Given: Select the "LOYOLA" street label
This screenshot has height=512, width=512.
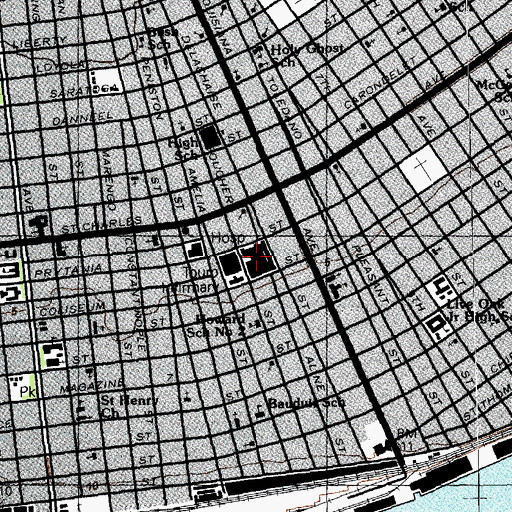Looking at the screenshot, I should click(x=62, y=66).
